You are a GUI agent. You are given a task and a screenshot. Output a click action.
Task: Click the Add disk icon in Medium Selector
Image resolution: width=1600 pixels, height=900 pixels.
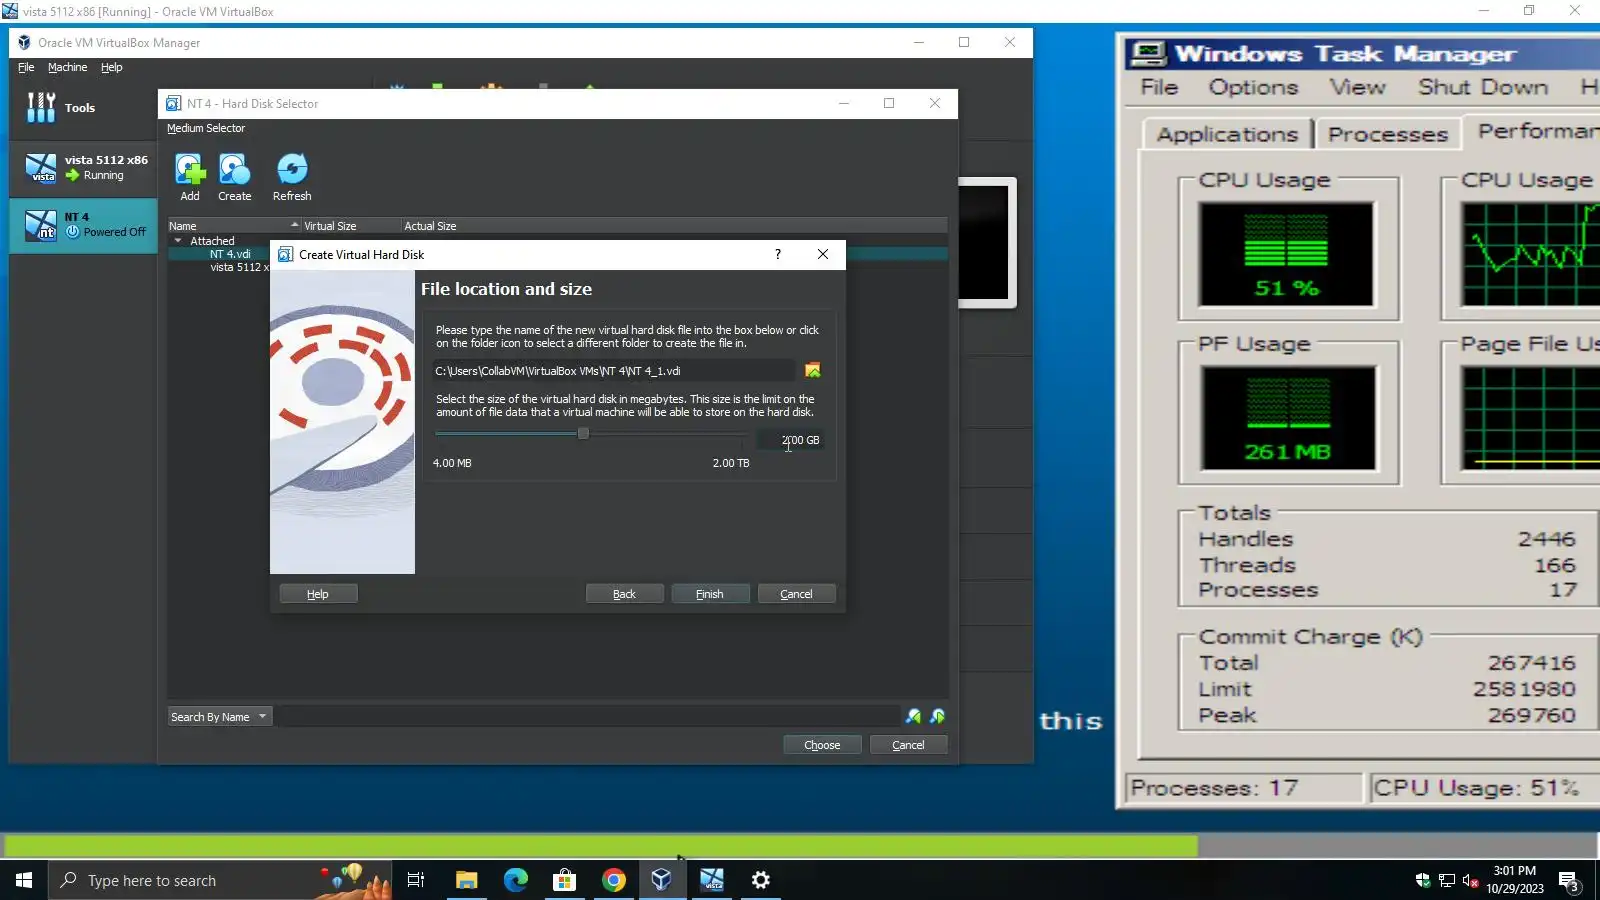point(190,178)
